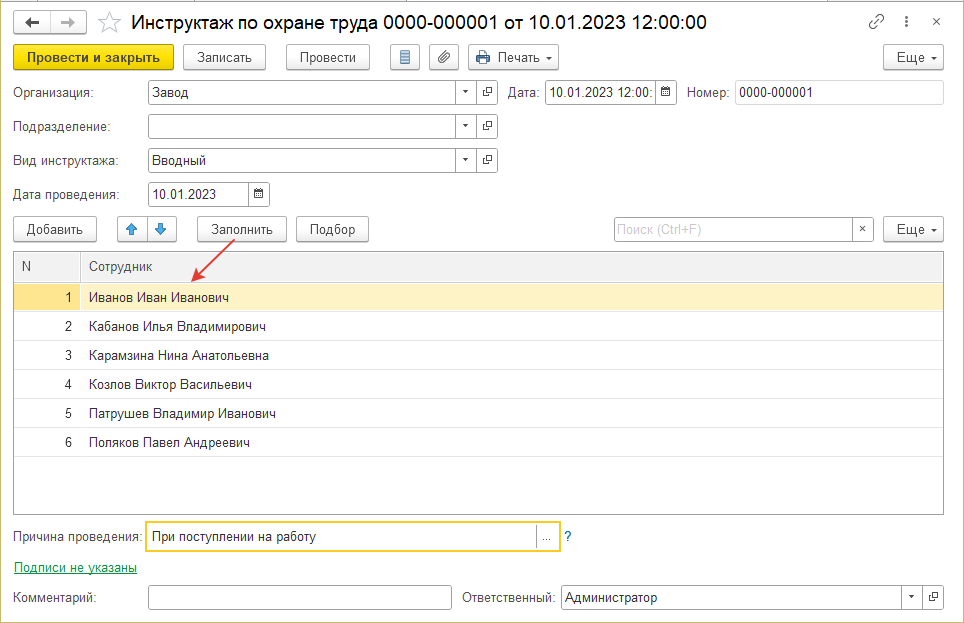Select row Карамзина Нина Анатольевна
Screen dimensions: 964x623
pyautogui.click(x=478, y=355)
